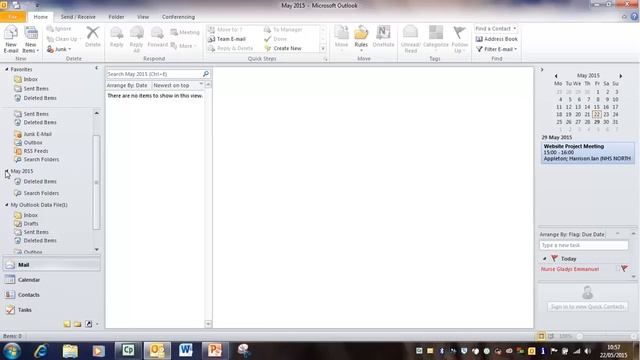This screenshot has height=360, width=640.
Task: Click the search magnifier icon
Action: pos(206,74)
